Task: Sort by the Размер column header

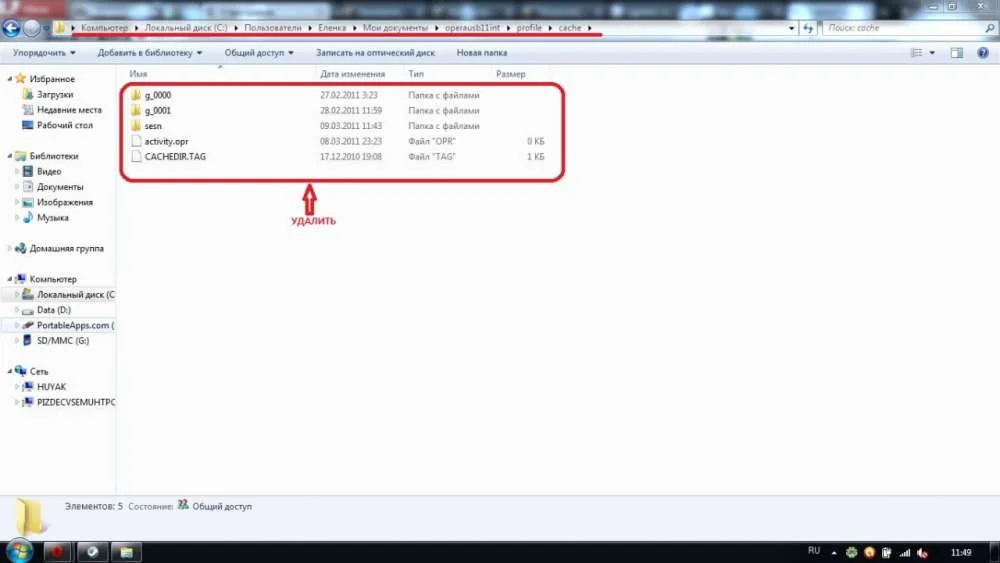Action: (x=511, y=74)
